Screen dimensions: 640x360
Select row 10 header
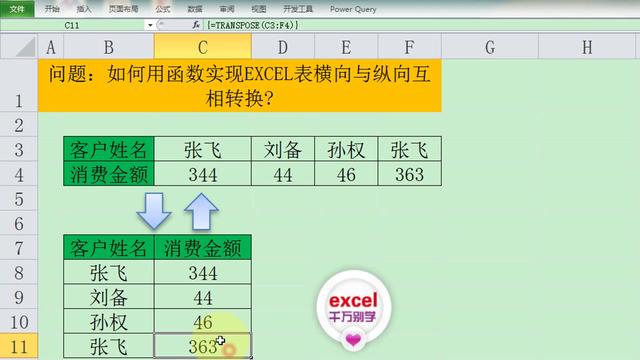(19, 322)
